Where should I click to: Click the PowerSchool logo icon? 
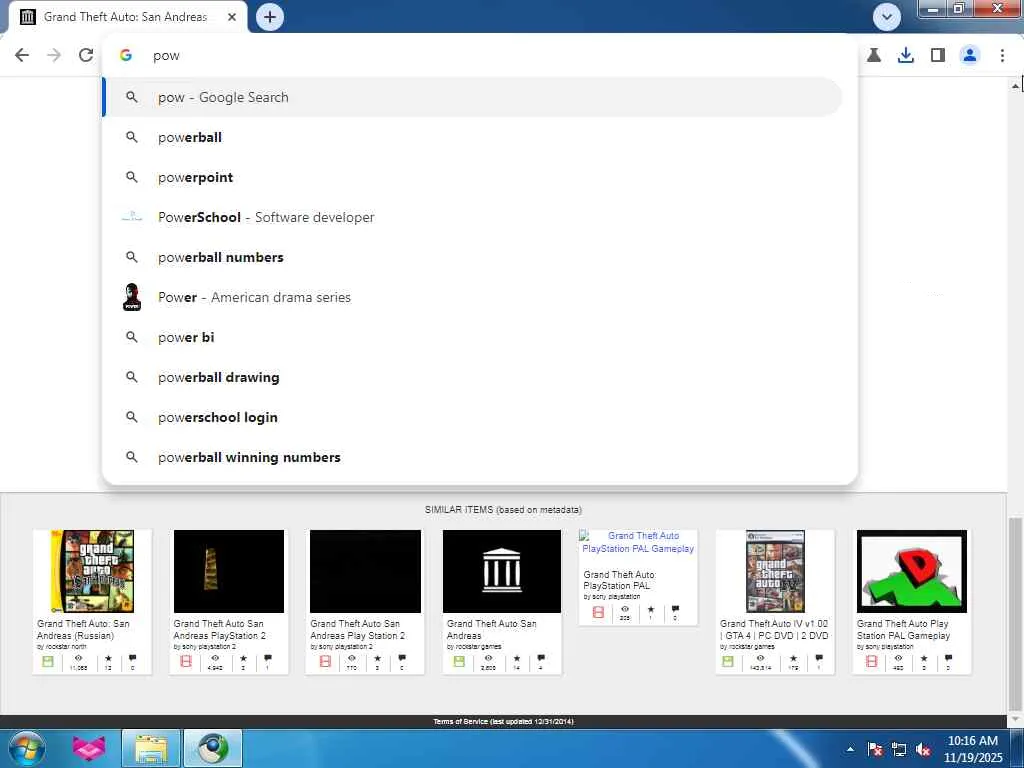coord(132,217)
